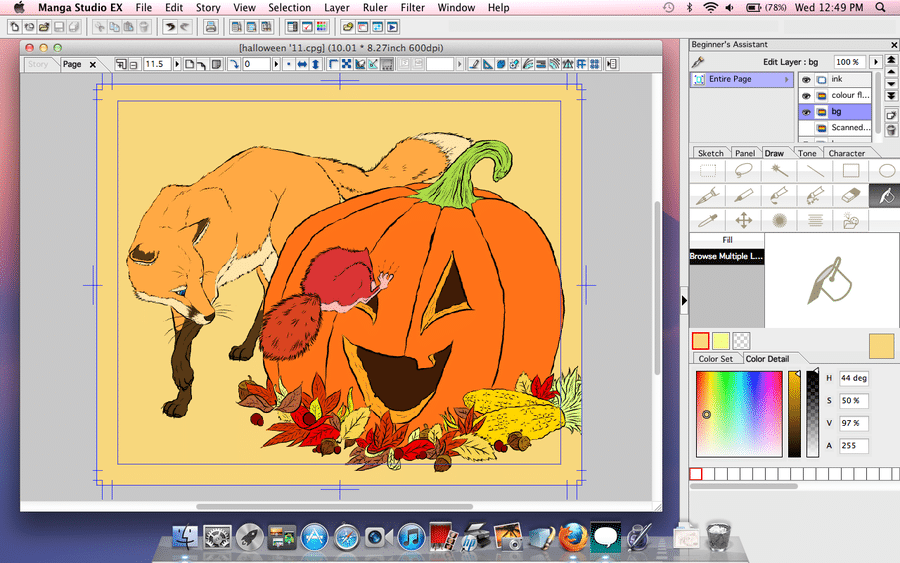Show the Scanned... layer visibility box
Viewport: 900px width, 563px height.
(806, 128)
